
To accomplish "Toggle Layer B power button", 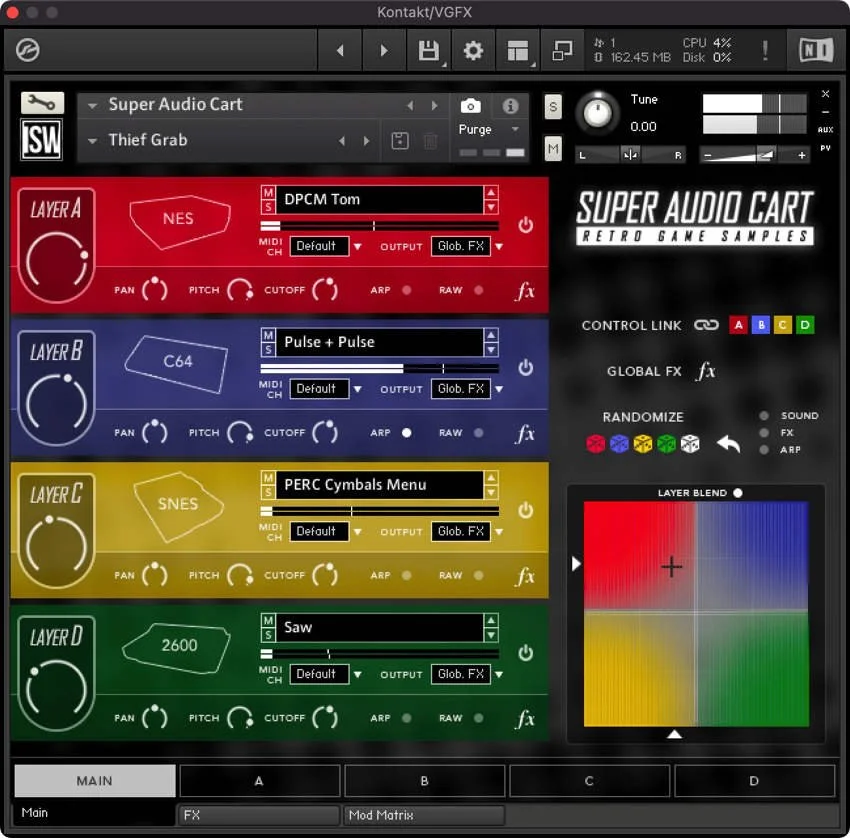I will click(x=525, y=368).
